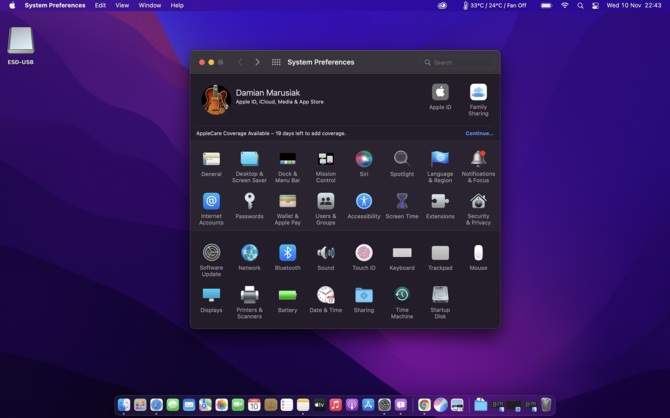Open the Window menu
The height and width of the screenshot is (418, 670).
point(150,5)
